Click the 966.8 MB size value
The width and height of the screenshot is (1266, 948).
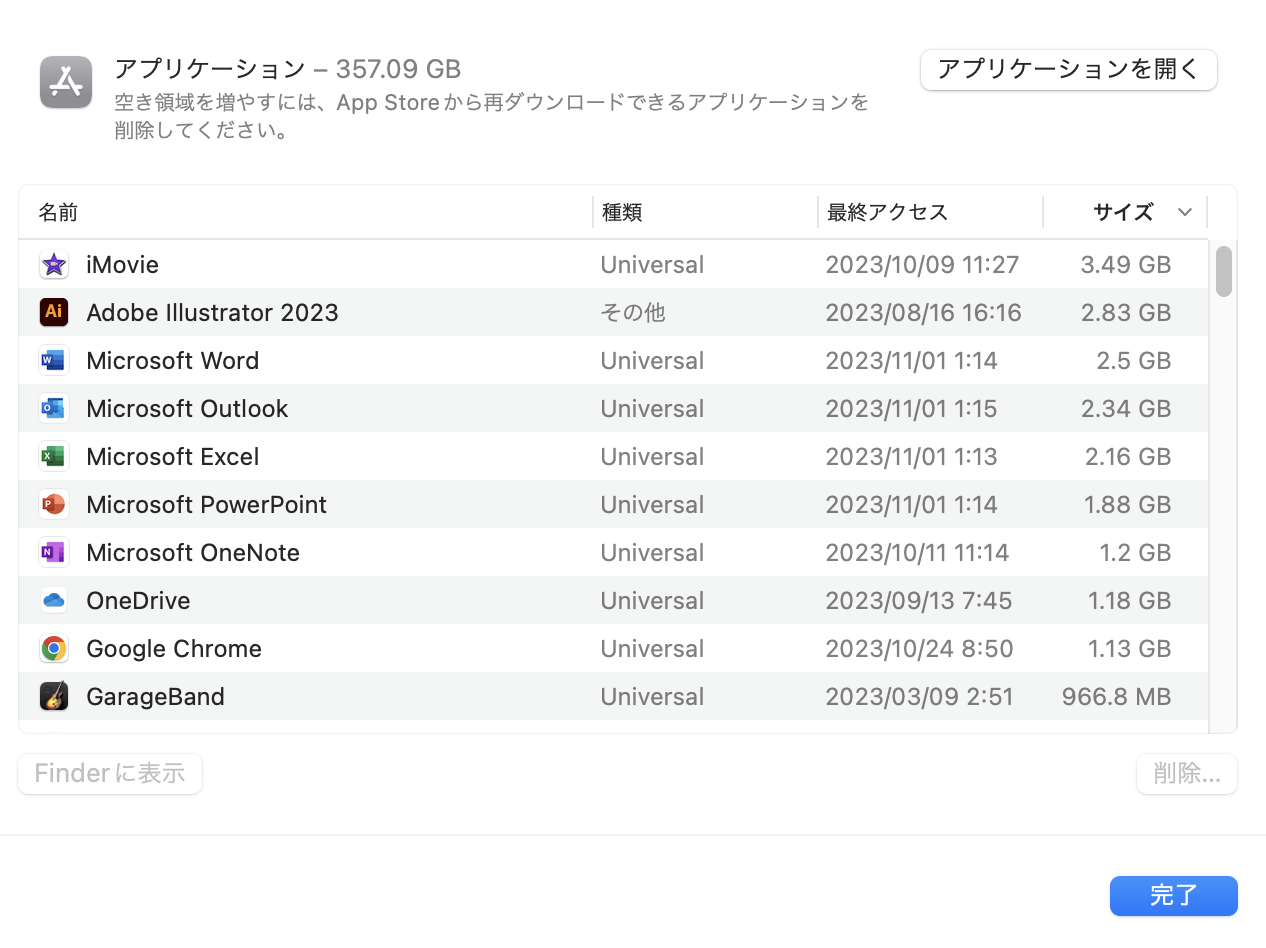(x=1117, y=697)
